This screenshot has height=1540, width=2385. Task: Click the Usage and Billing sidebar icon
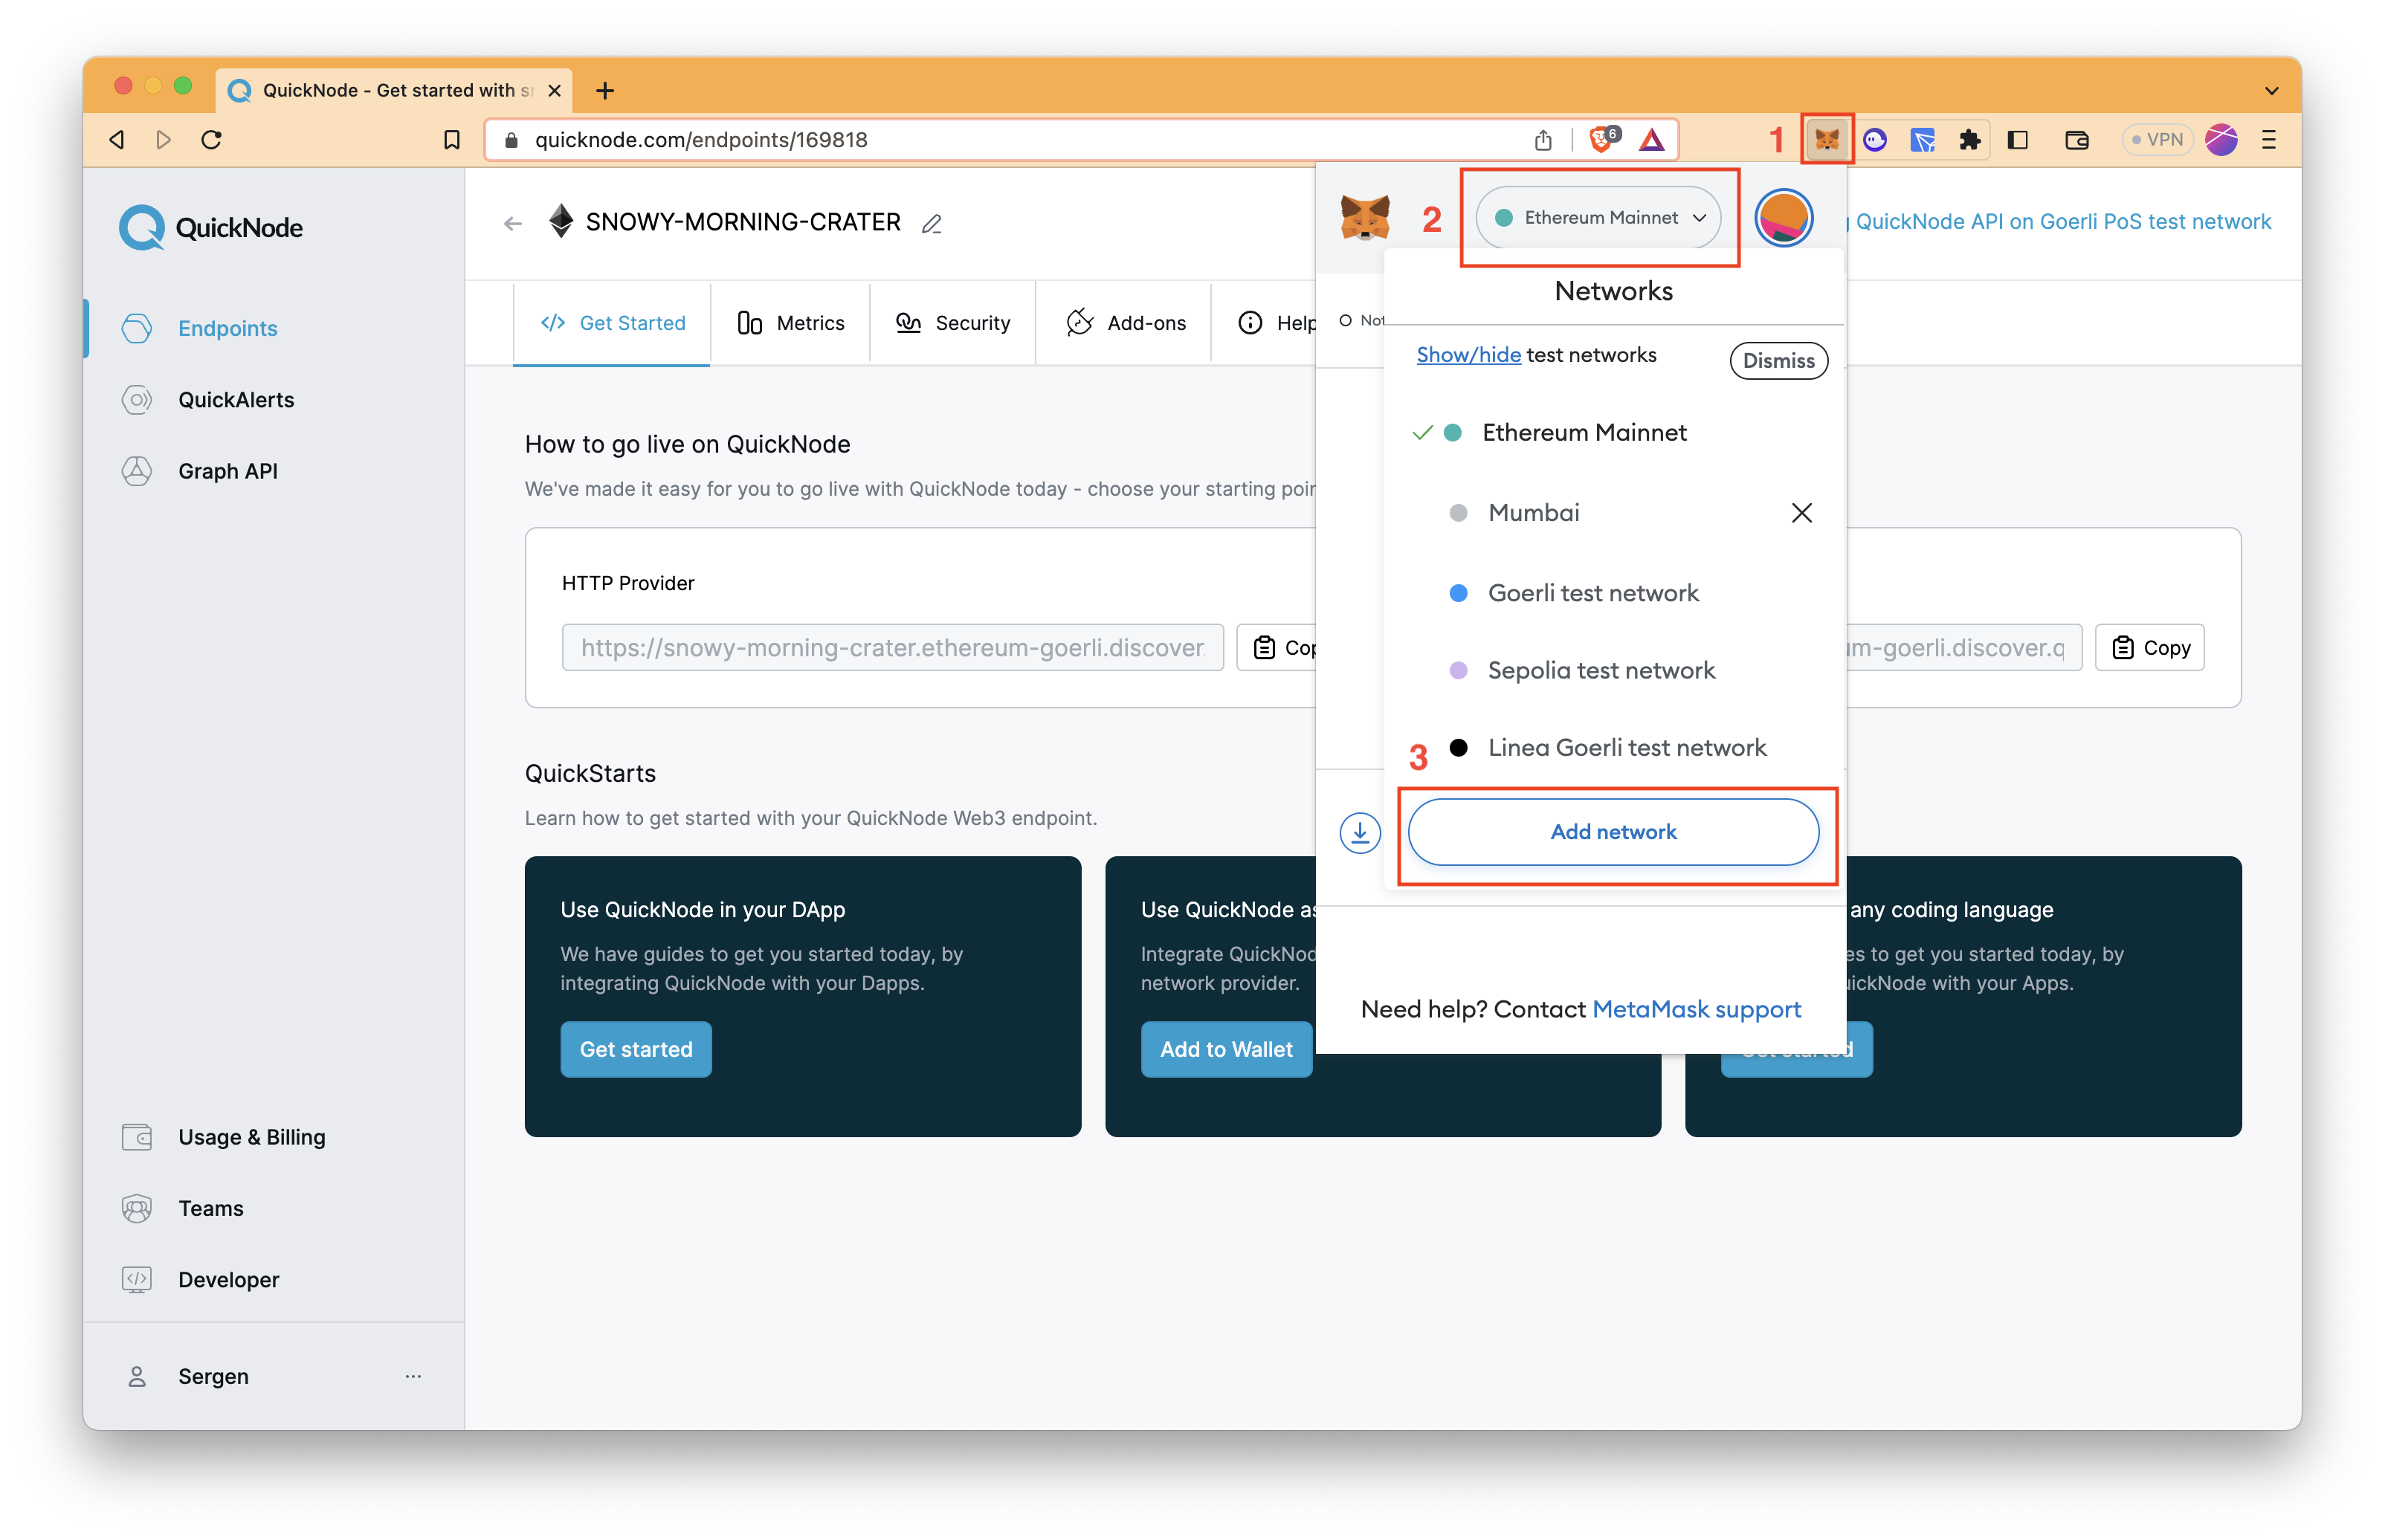click(x=139, y=1136)
